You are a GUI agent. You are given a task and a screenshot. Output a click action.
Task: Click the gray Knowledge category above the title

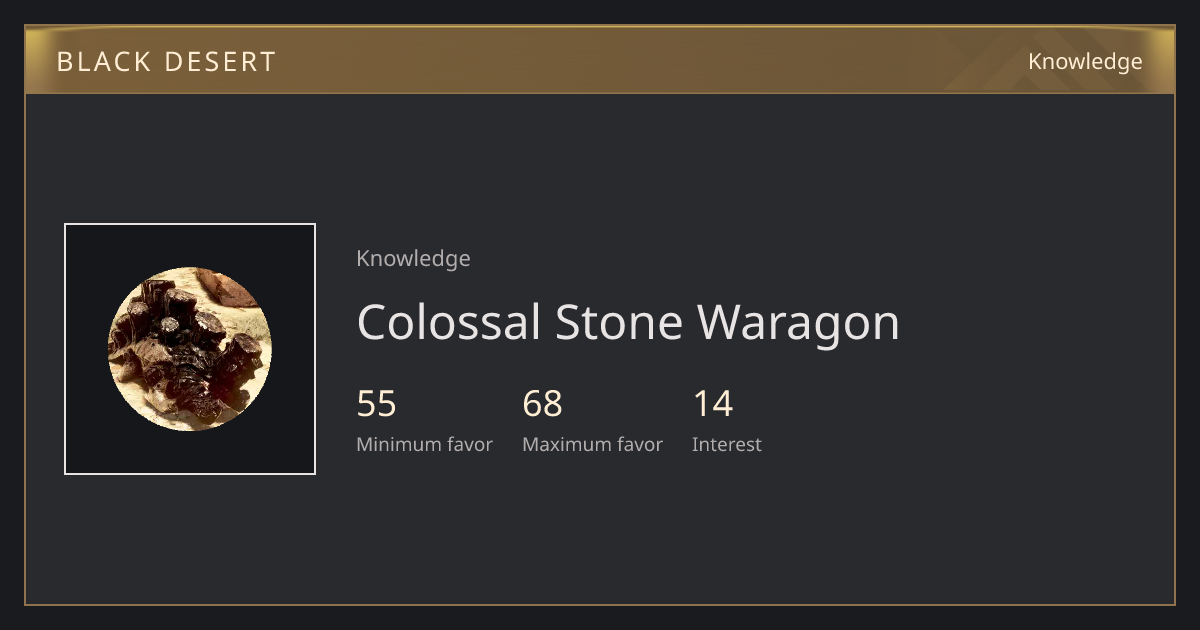coord(413,259)
